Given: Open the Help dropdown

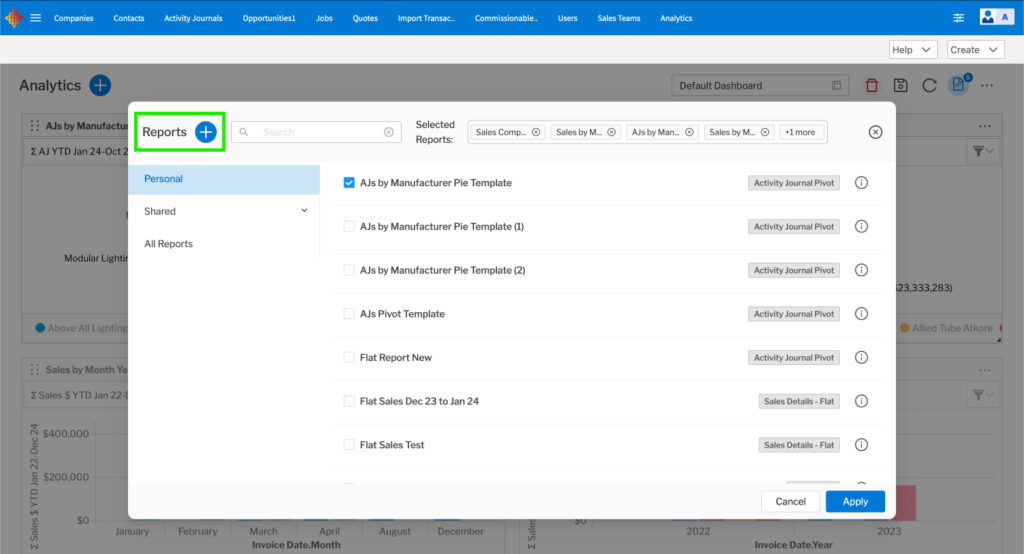Looking at the screenshot, I should [x=912, y=50].
